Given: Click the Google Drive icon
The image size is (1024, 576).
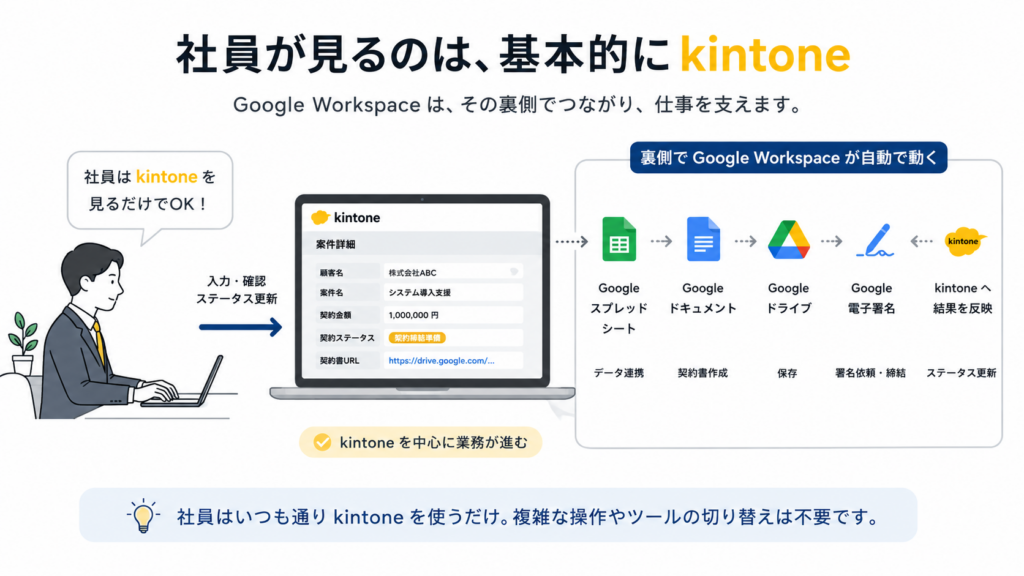Looking at the screenshot, I should [788, 240].
